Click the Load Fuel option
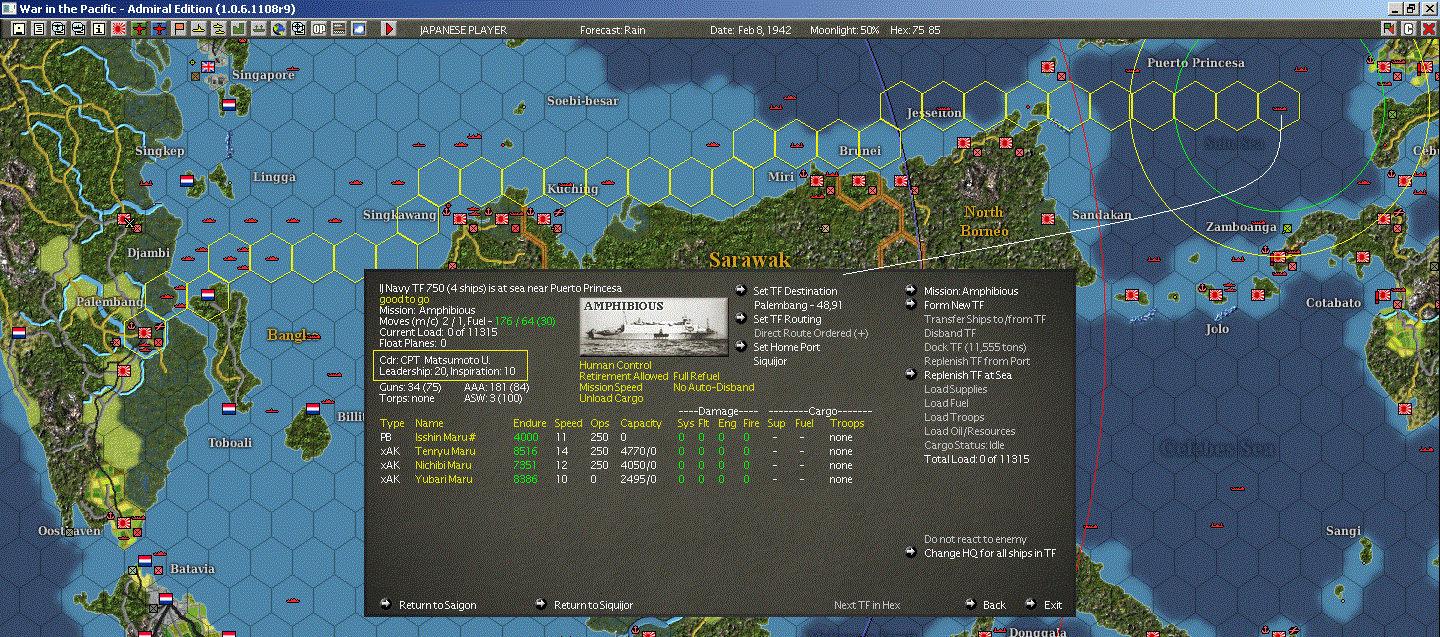Viewport: 1440px width, 637px height. point(945,403)
